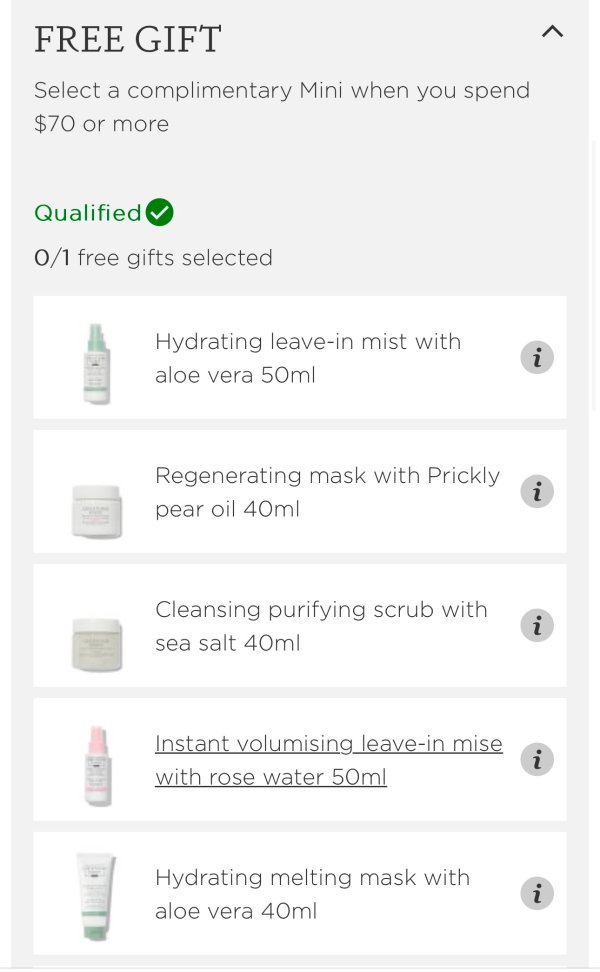This screenshot has width=600, height=972.
Task: Show info for Cleansing purifying scrub
Action: pyautogui.click(x=537, y=625)
